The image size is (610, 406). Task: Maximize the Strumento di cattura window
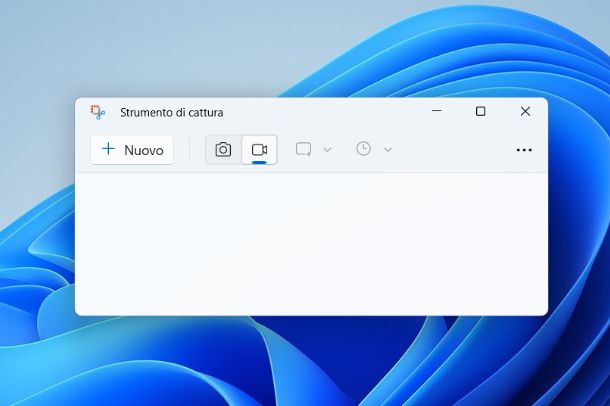(481, 111)
